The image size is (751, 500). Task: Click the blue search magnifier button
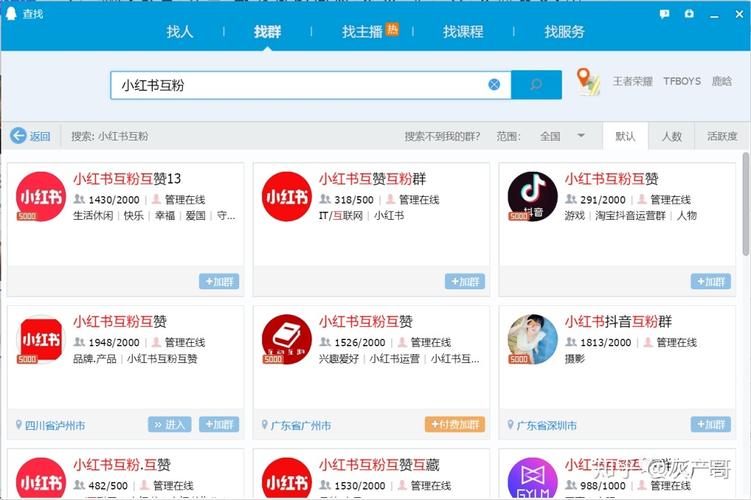click(x=536, y=85)
